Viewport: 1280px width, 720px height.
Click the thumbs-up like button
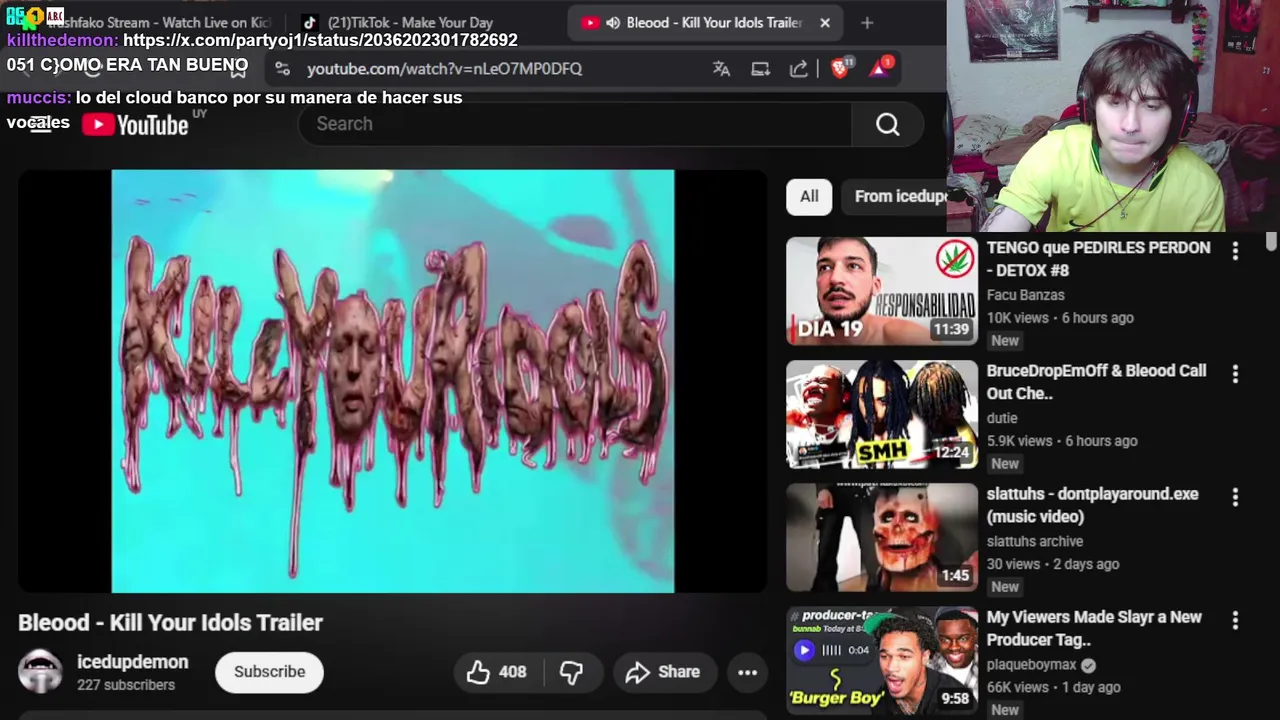pos(497,672)
